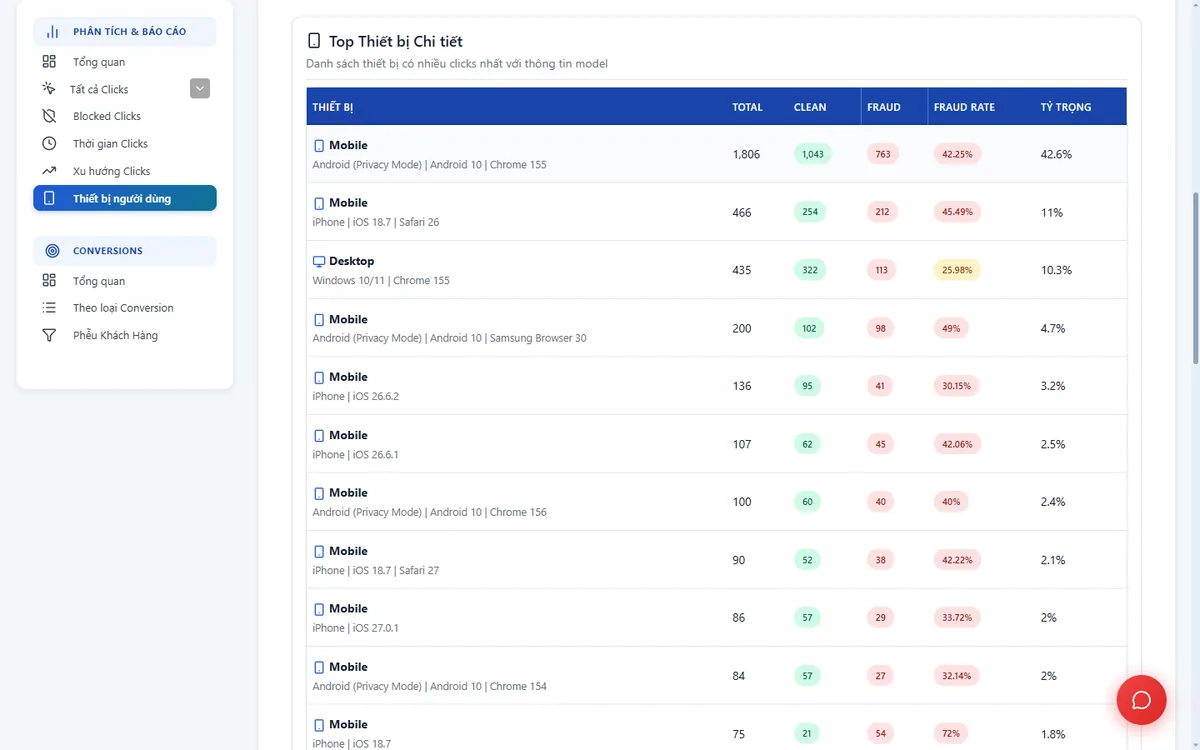Screen dimensions: 1200x750
Task: Click the mobile icon in the Chrome 156 row
Action: click(319, 493)
